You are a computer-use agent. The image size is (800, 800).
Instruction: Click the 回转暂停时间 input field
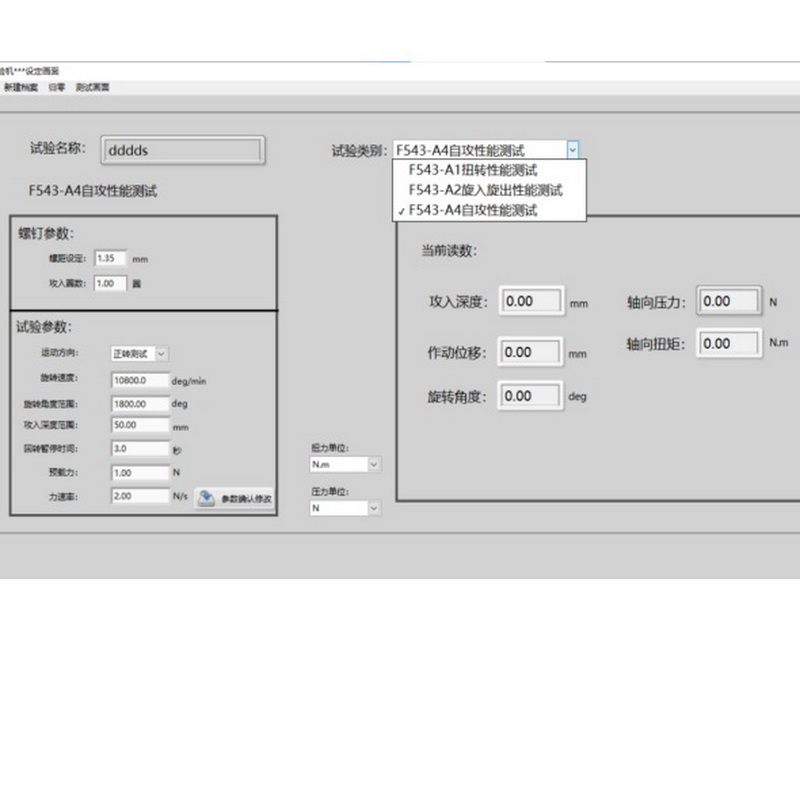click(140, 448)
